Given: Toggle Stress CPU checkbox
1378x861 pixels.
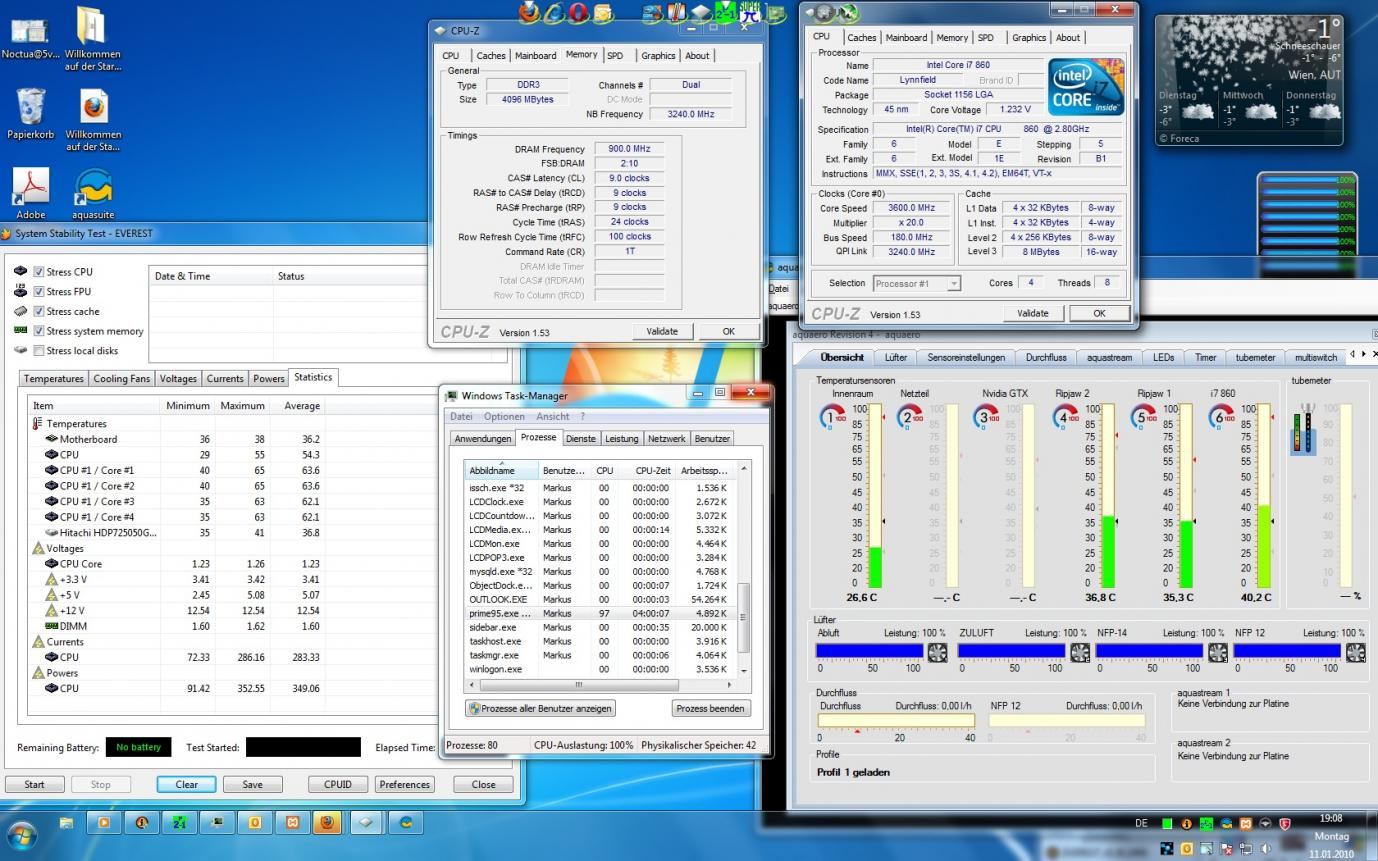Looking at the screenshot, I should [38, 272].
